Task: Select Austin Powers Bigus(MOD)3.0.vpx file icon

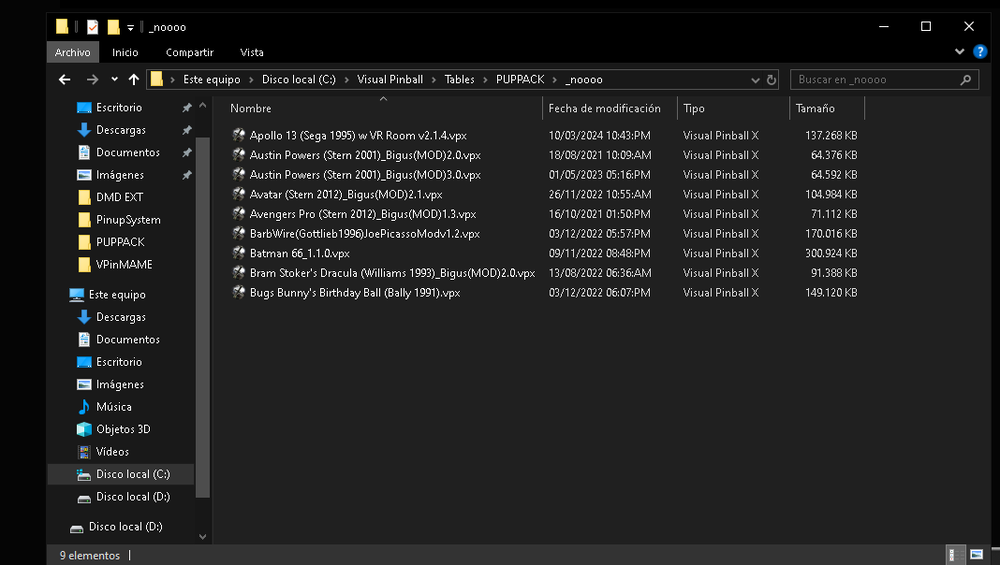Action: [239, 175]
